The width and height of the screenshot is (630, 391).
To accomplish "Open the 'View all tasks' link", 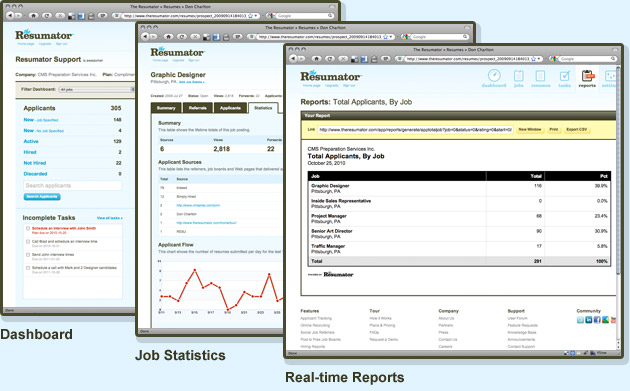I will pos(110,218).
